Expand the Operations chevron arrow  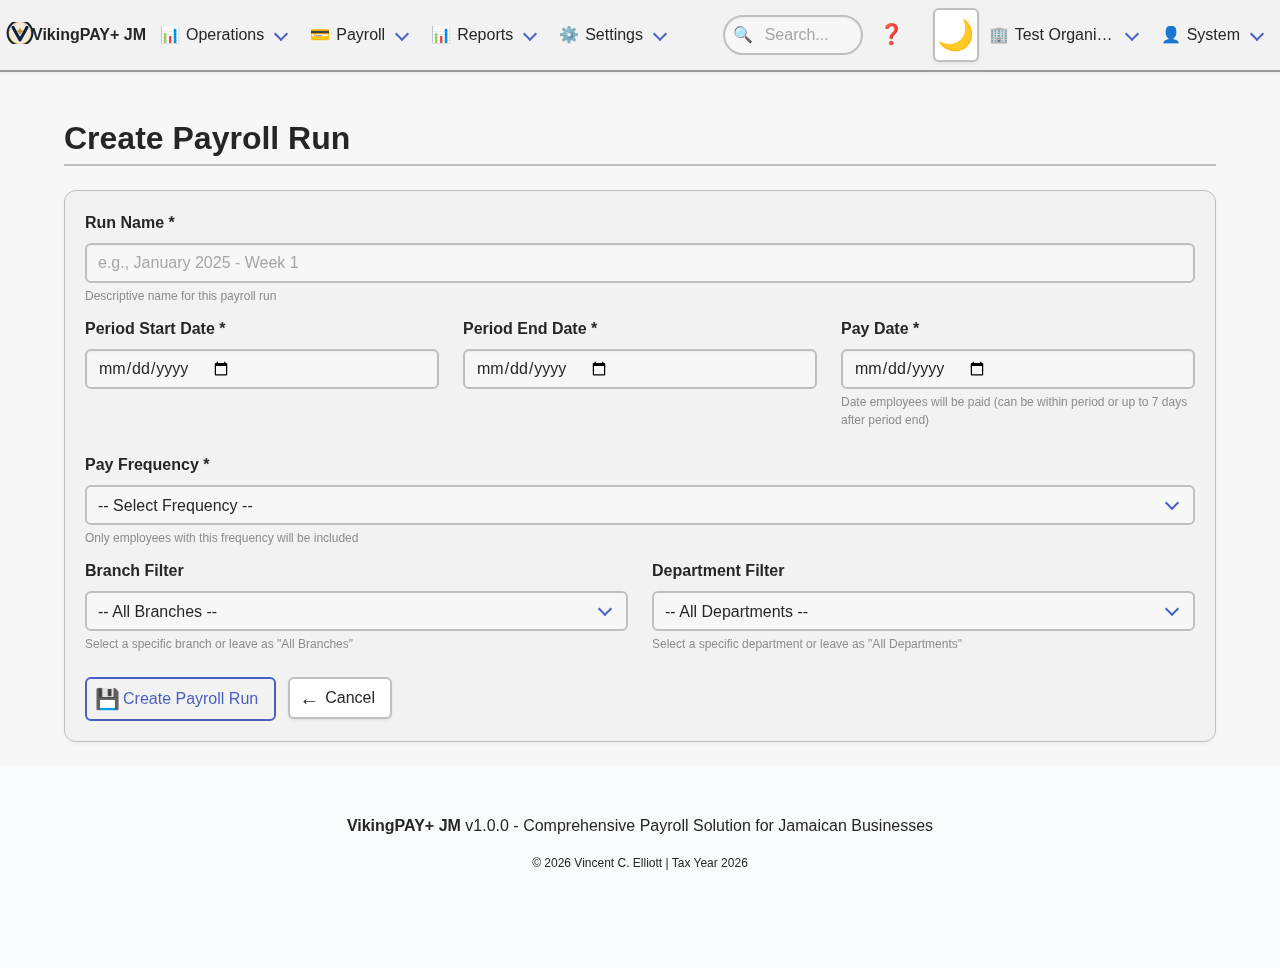(x=281, y=37)
